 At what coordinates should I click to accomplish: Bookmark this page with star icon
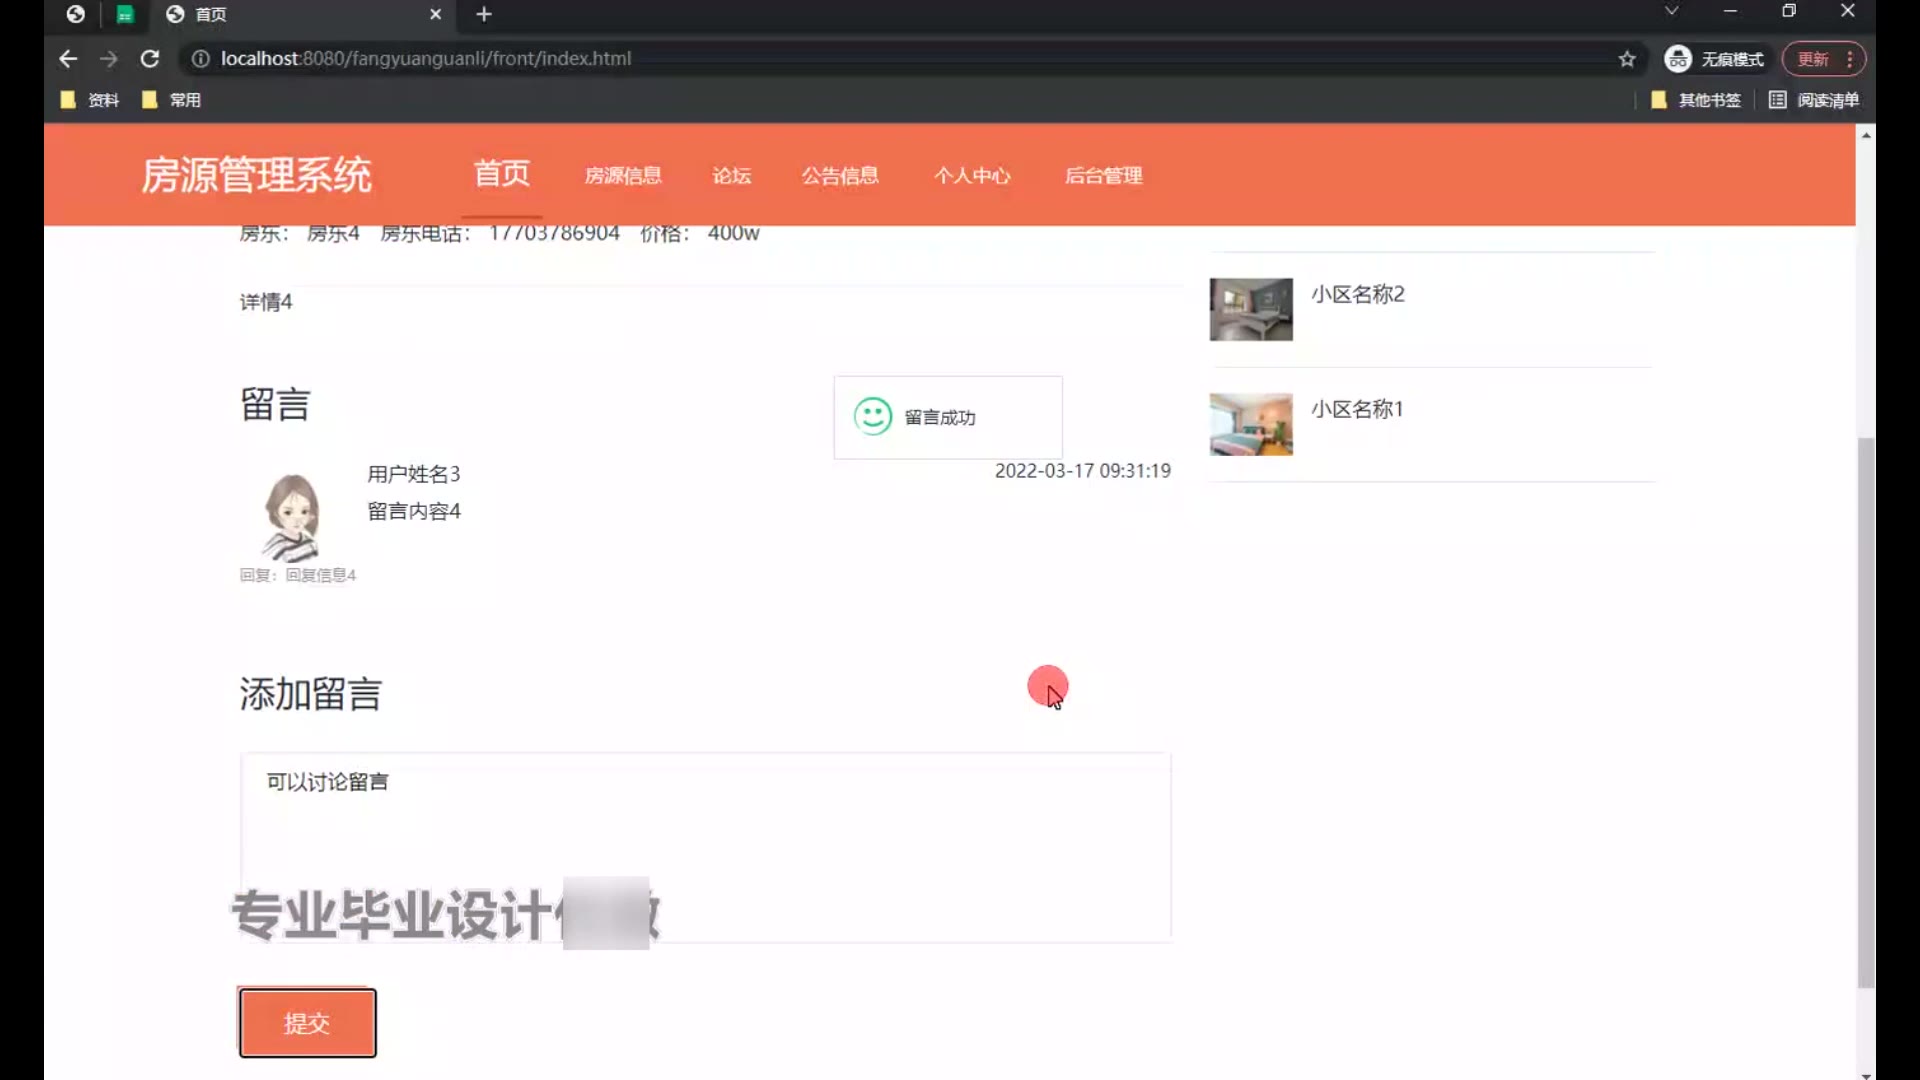(x=1627, y=59)
